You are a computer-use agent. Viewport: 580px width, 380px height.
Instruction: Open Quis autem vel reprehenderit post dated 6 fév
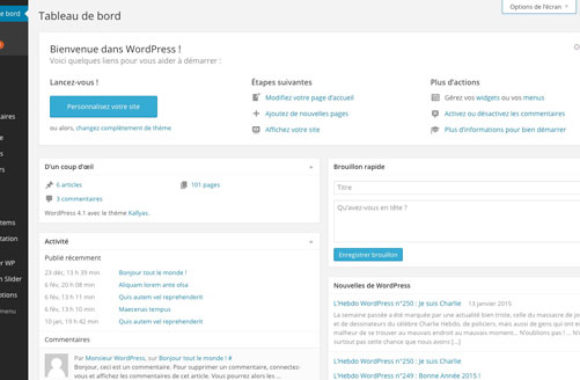tap(161, 297)
